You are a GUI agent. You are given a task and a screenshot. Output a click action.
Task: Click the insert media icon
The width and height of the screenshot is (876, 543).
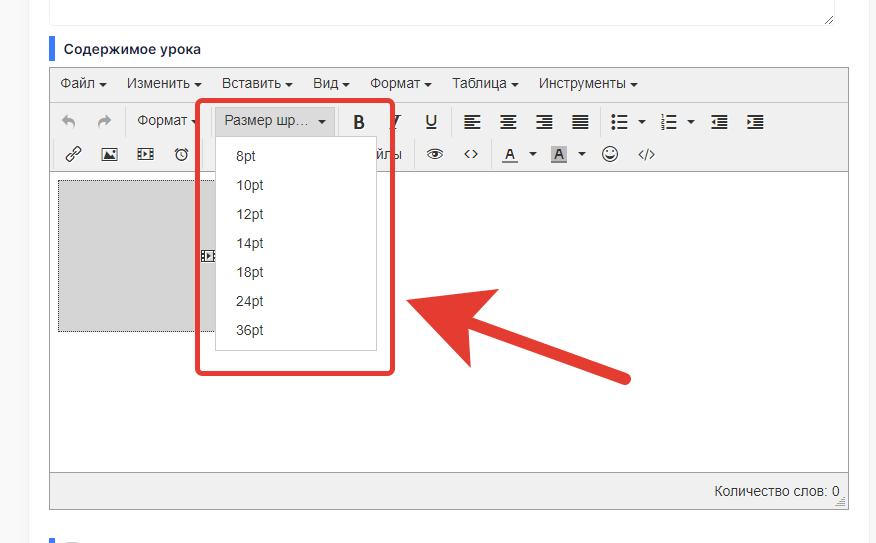[x=145, y=154]
